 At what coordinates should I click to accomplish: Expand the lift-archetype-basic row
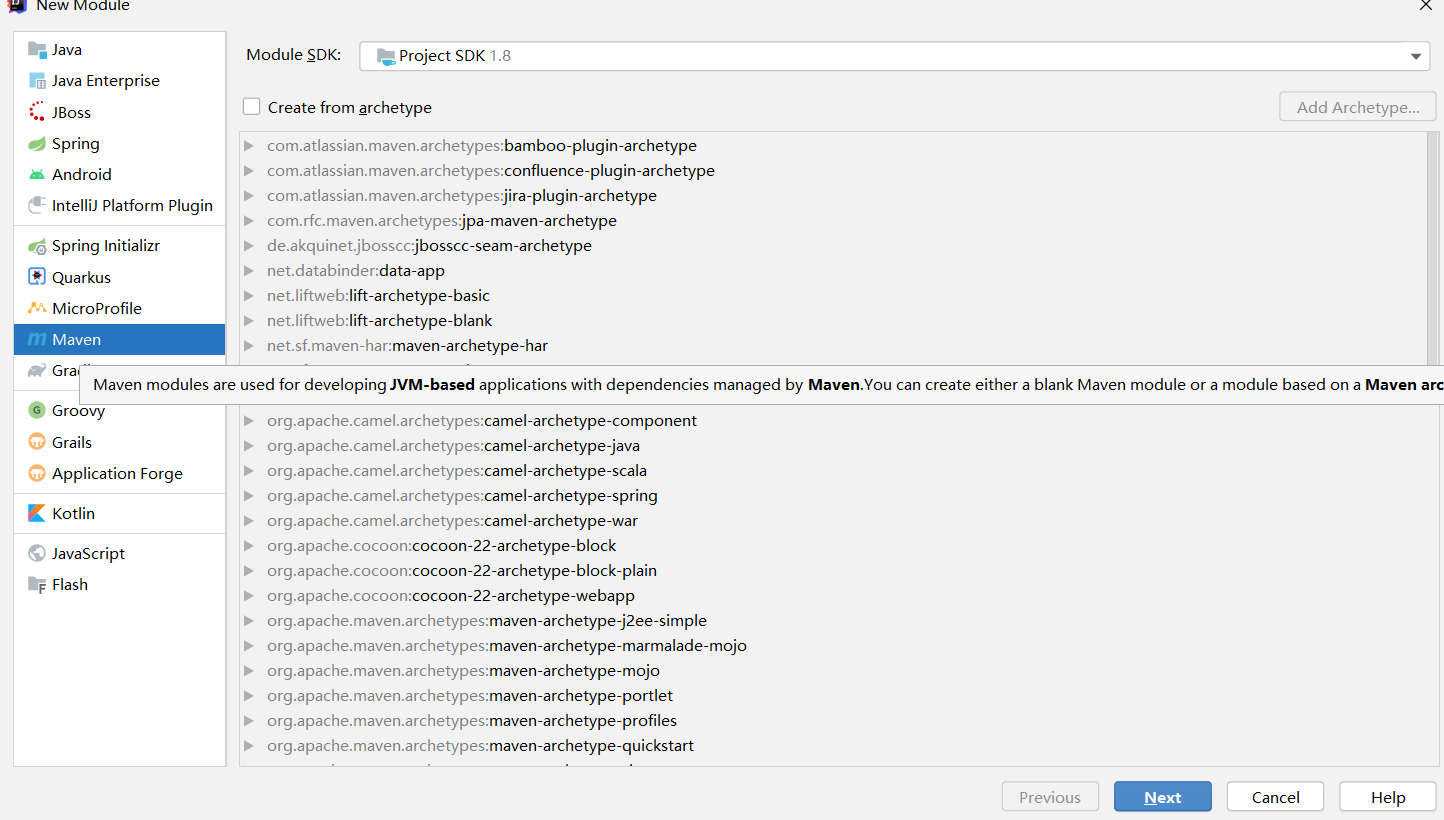coord(249,296)
